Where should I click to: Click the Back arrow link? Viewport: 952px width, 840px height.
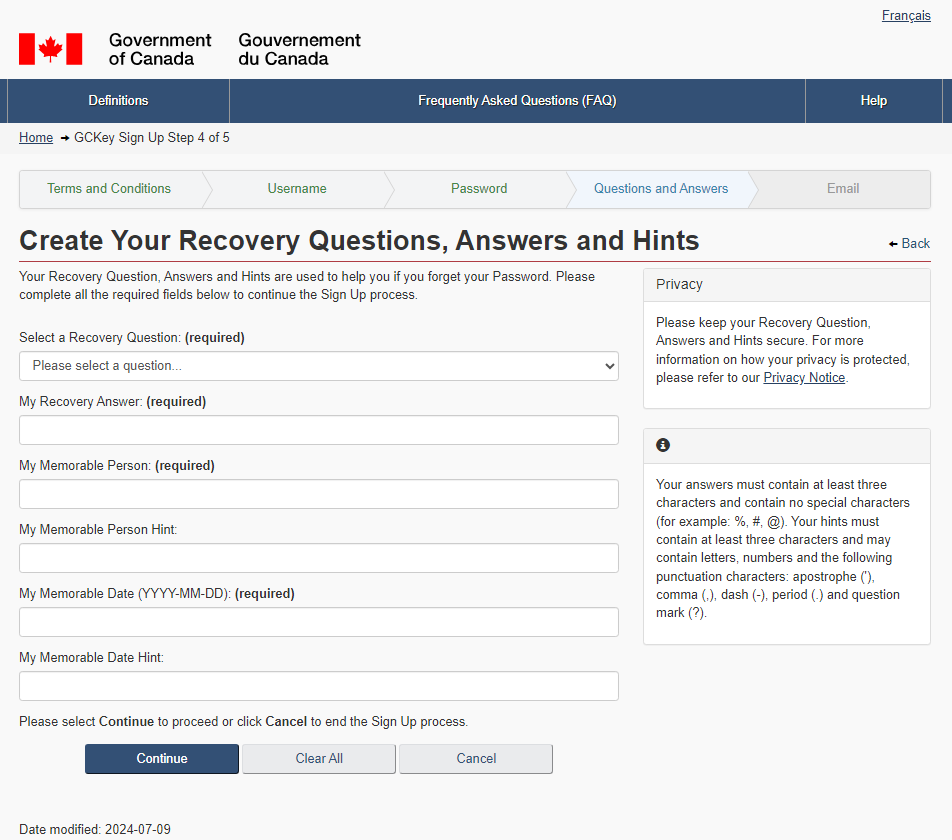point(909,243)
